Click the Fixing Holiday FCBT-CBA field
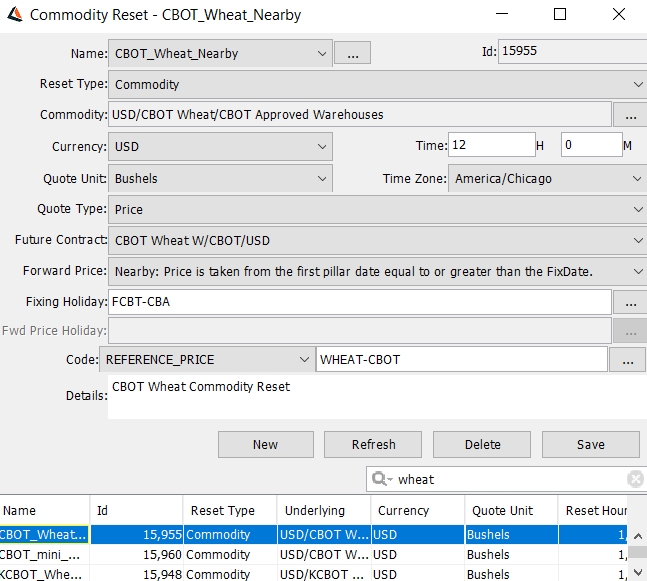Image resolution: width=647 pixels, height=581 pixels. tap(360, 302)
